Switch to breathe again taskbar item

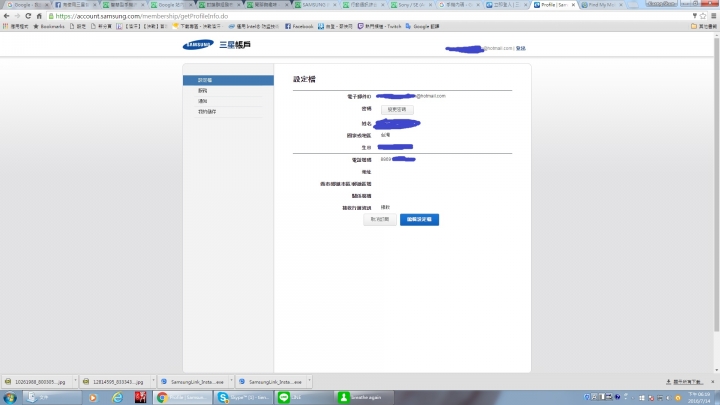(365, 398)
